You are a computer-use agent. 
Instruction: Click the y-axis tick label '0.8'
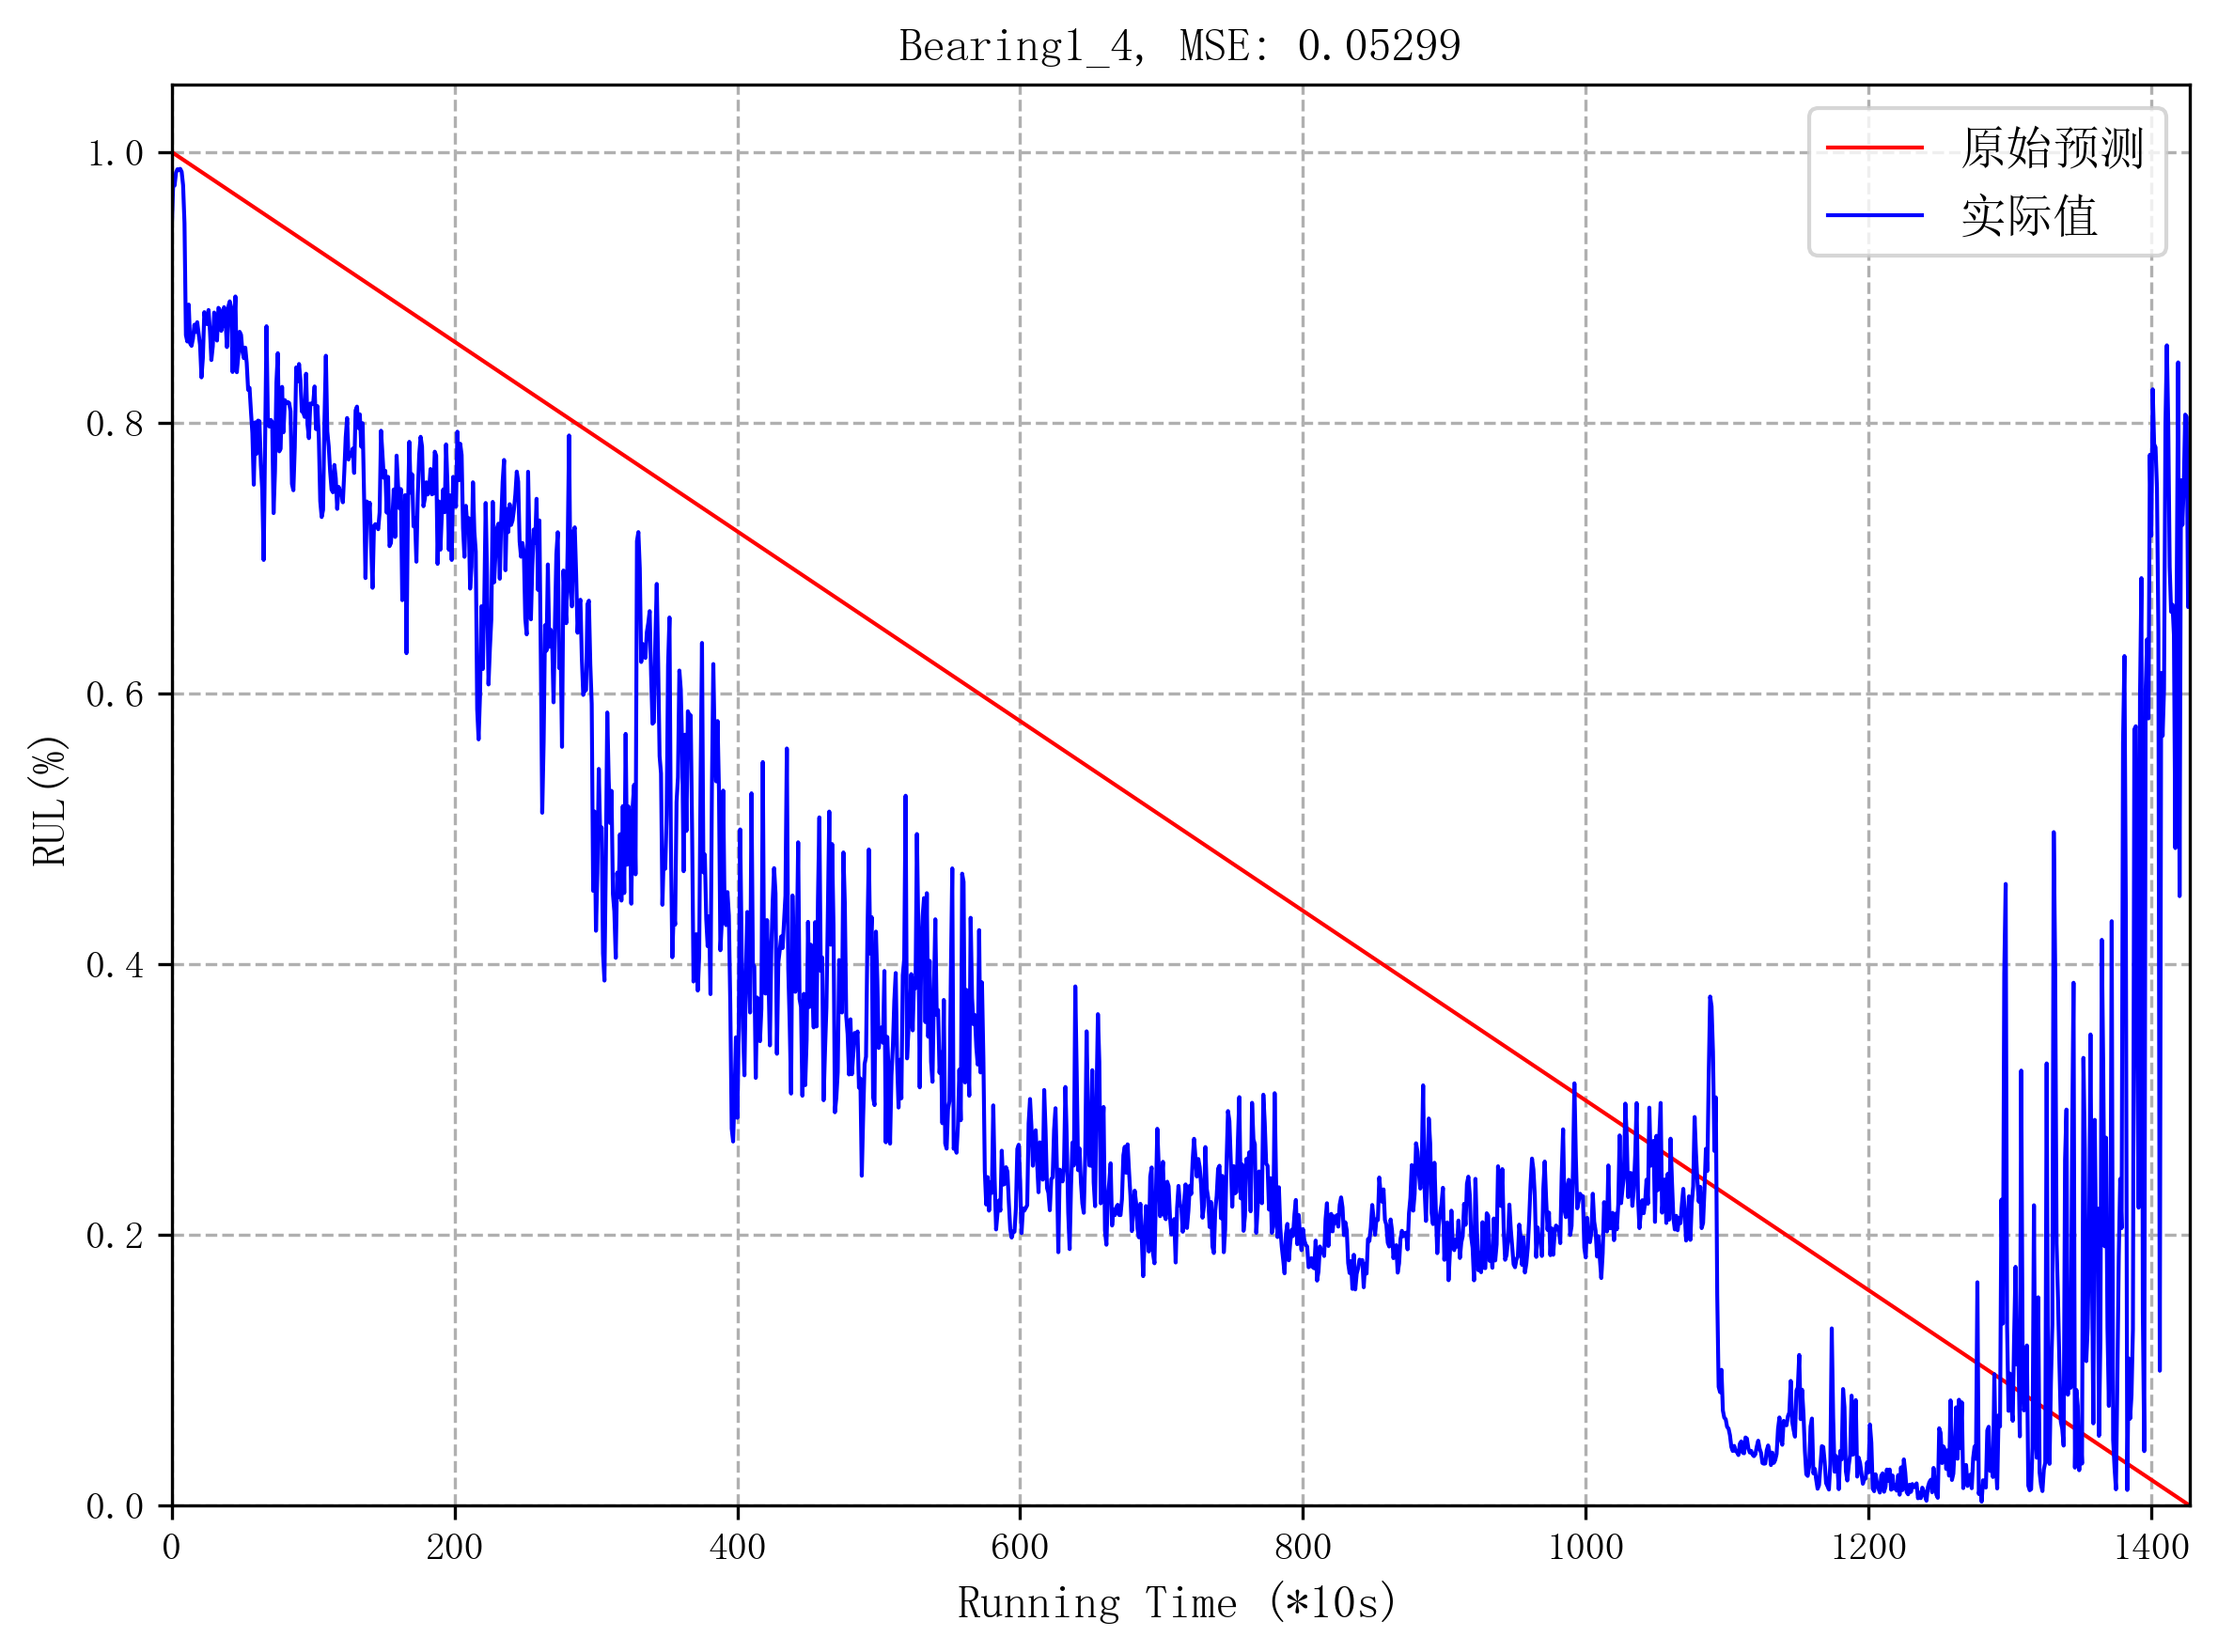[x=115, y=424]
